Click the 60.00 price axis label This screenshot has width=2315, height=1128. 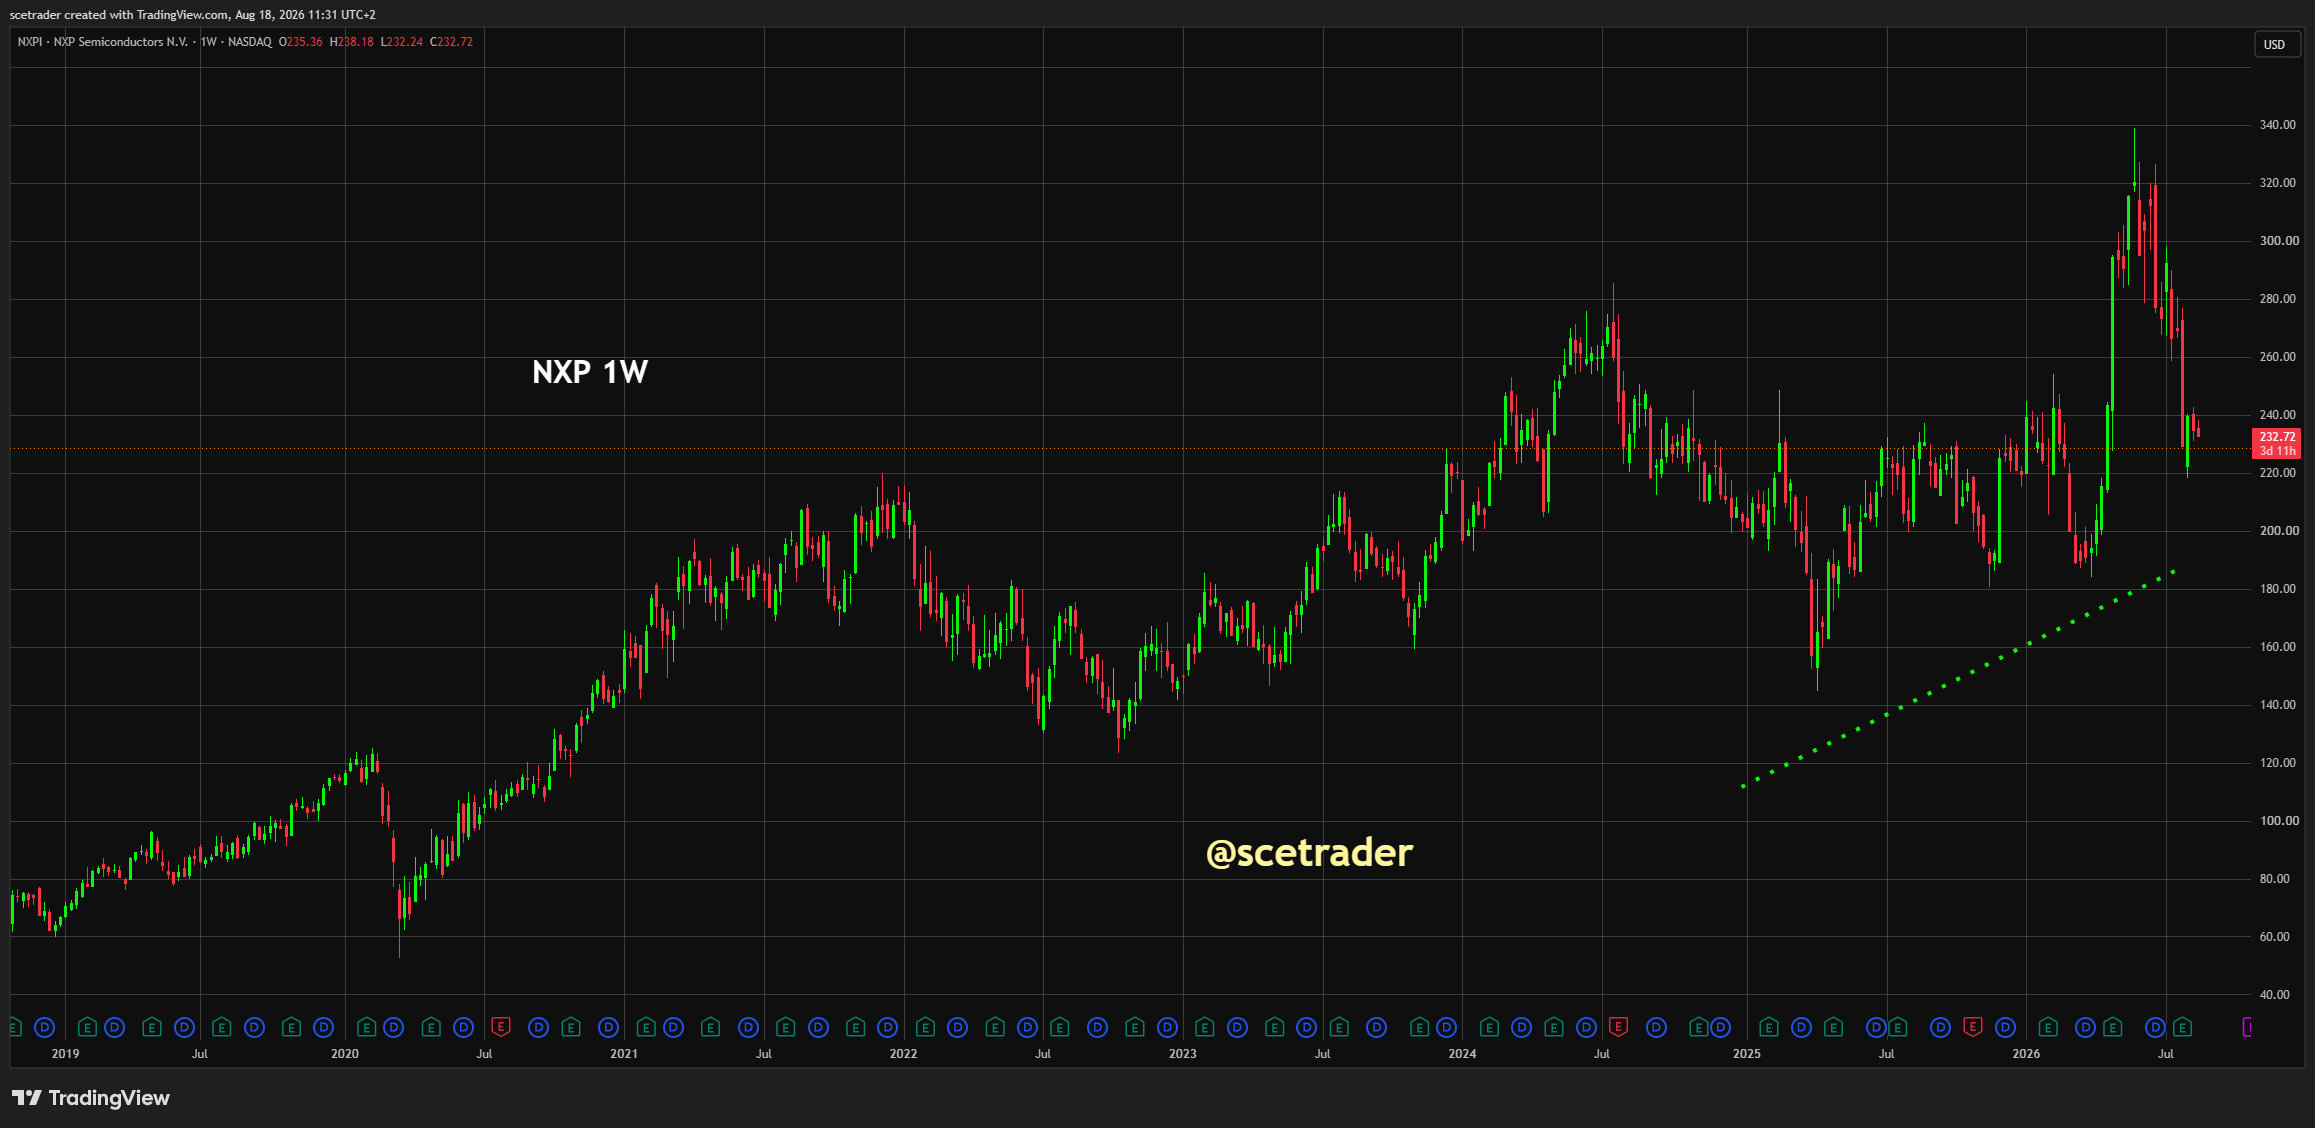point(2275,937)
